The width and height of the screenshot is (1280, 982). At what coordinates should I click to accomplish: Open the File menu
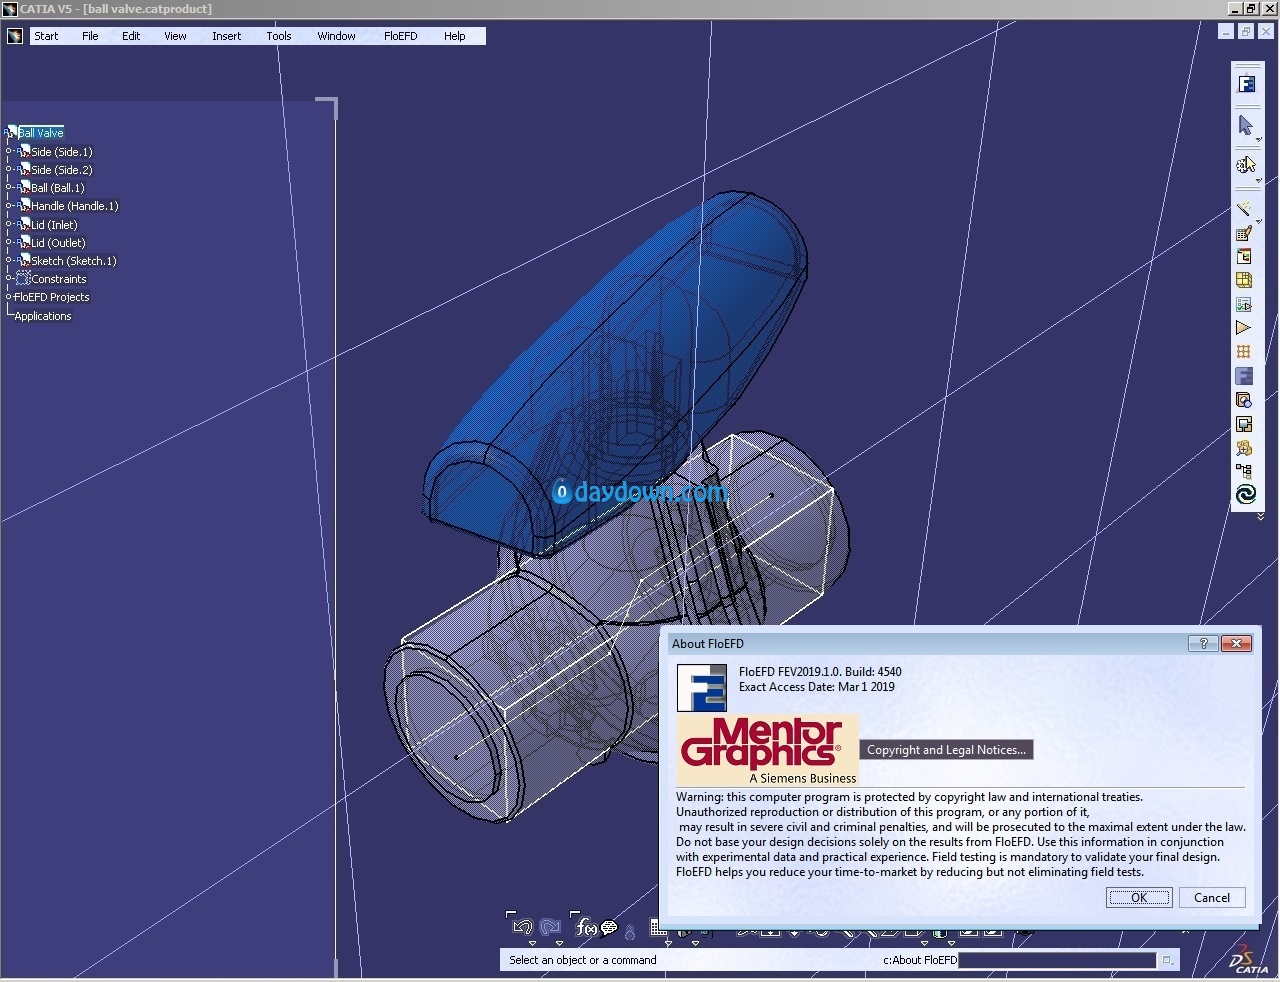click(x=90, y=36)
